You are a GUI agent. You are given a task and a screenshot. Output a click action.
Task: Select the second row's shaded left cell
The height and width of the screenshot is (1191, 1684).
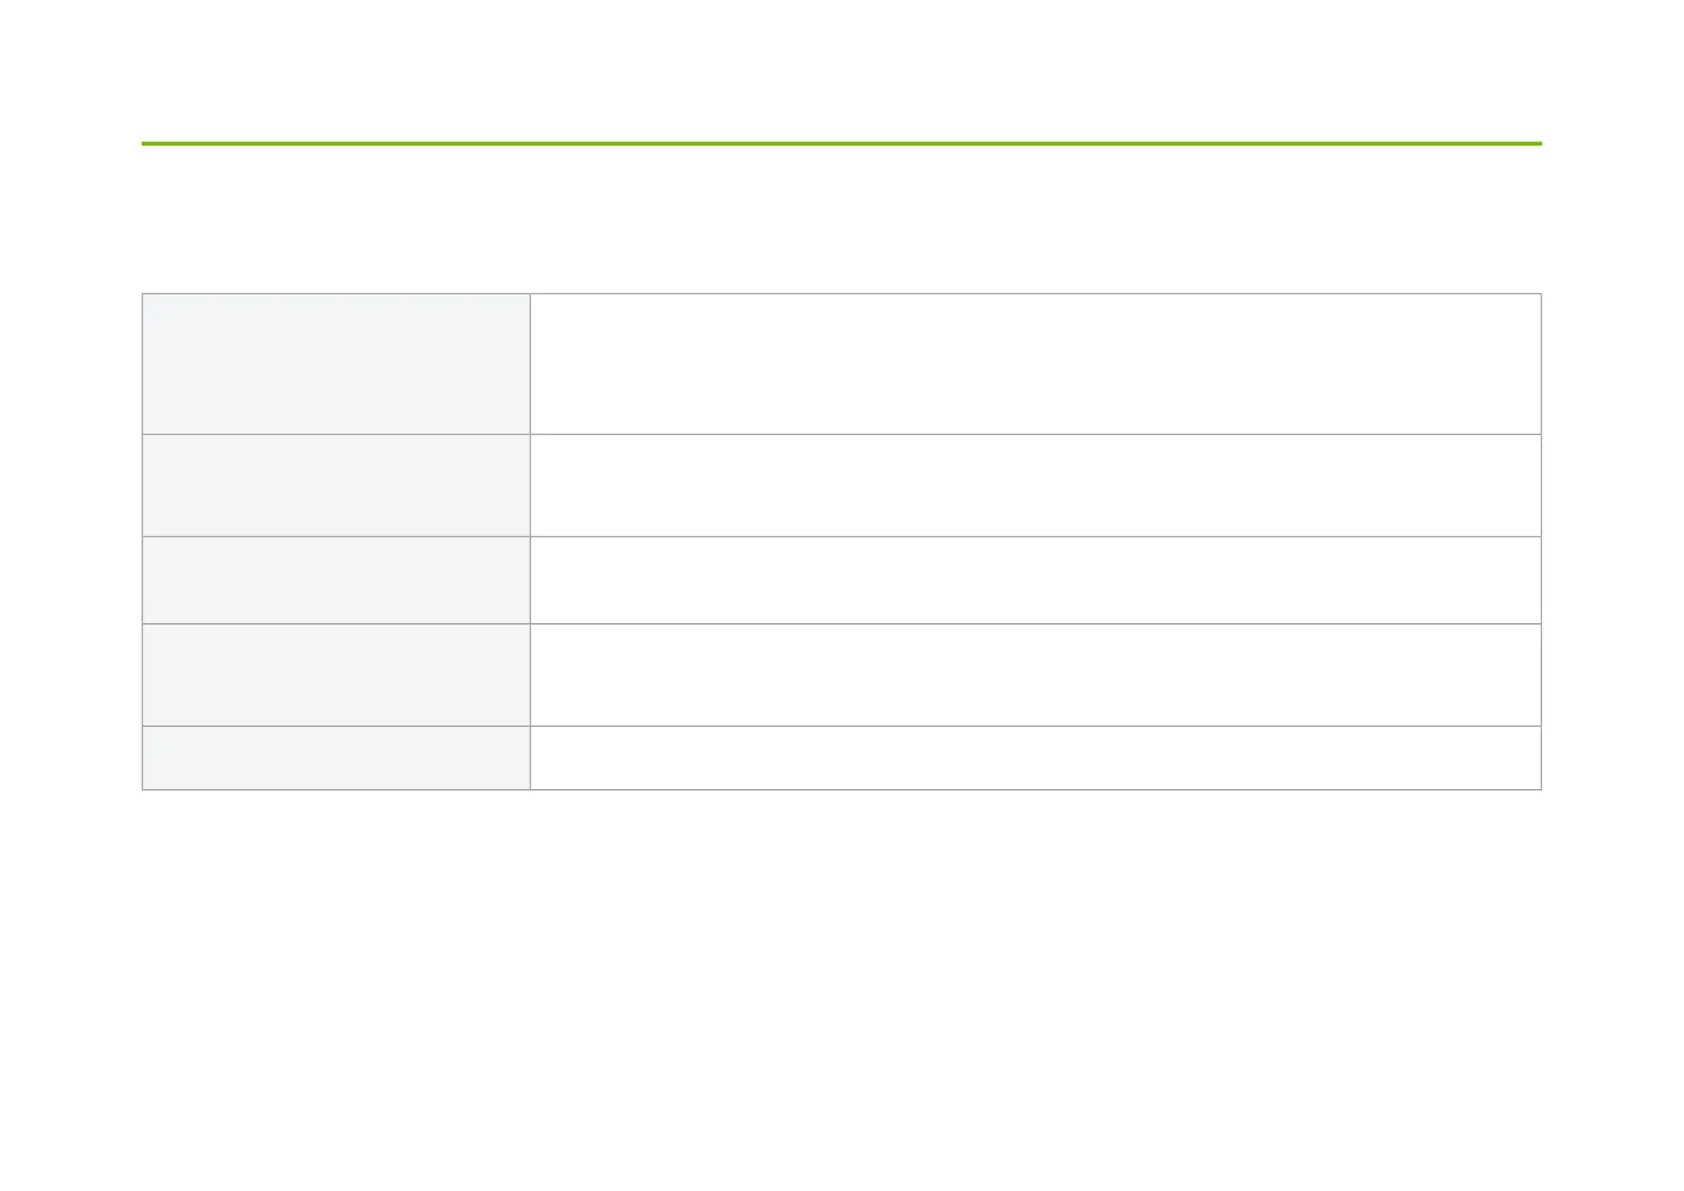click(336, 485)
